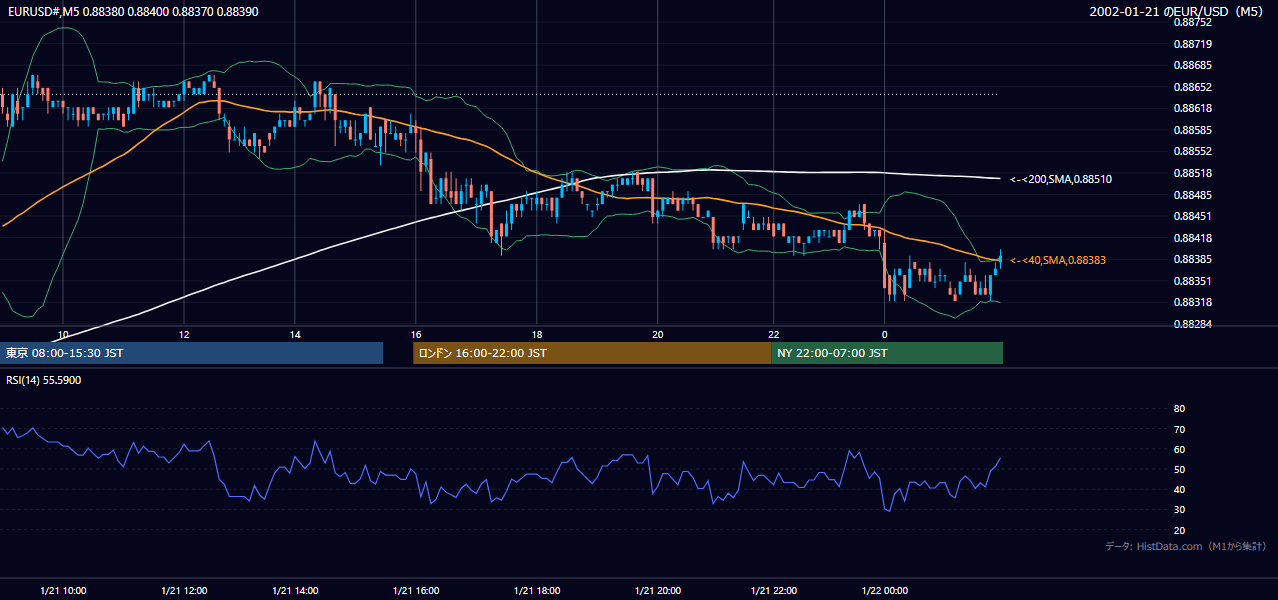The width and height of the screenshot is (1278, 600).
Task: Click the bottom date label 1/22 00:00
Action: click(884, 591)
